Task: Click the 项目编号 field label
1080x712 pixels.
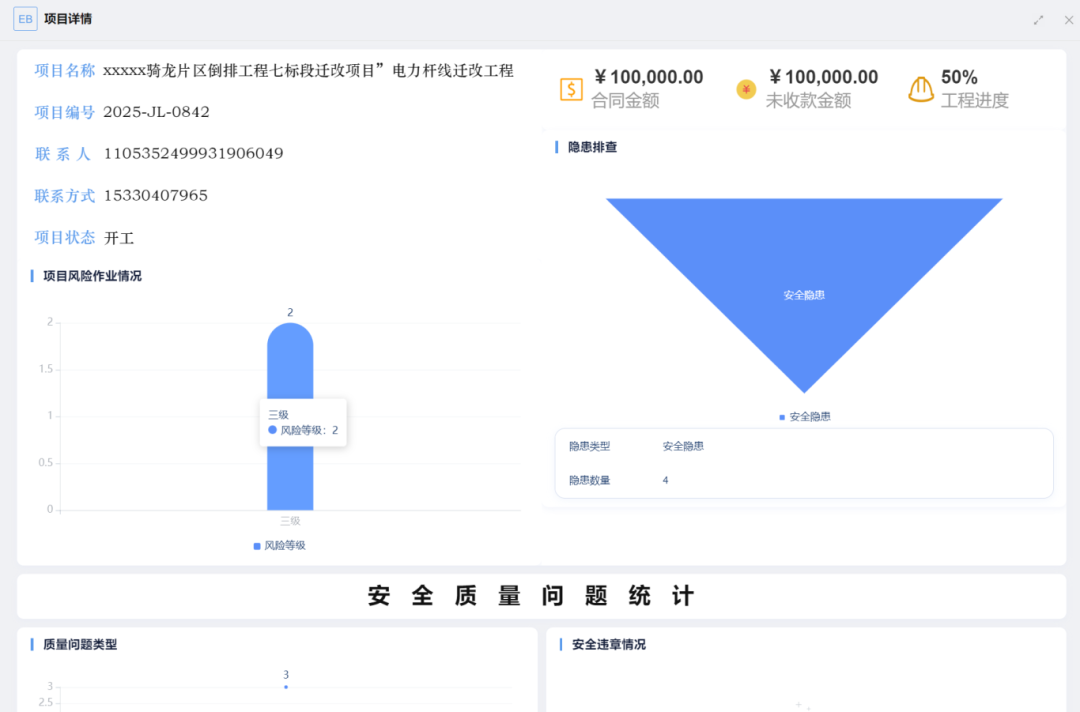Action: (x=65, y=112)
